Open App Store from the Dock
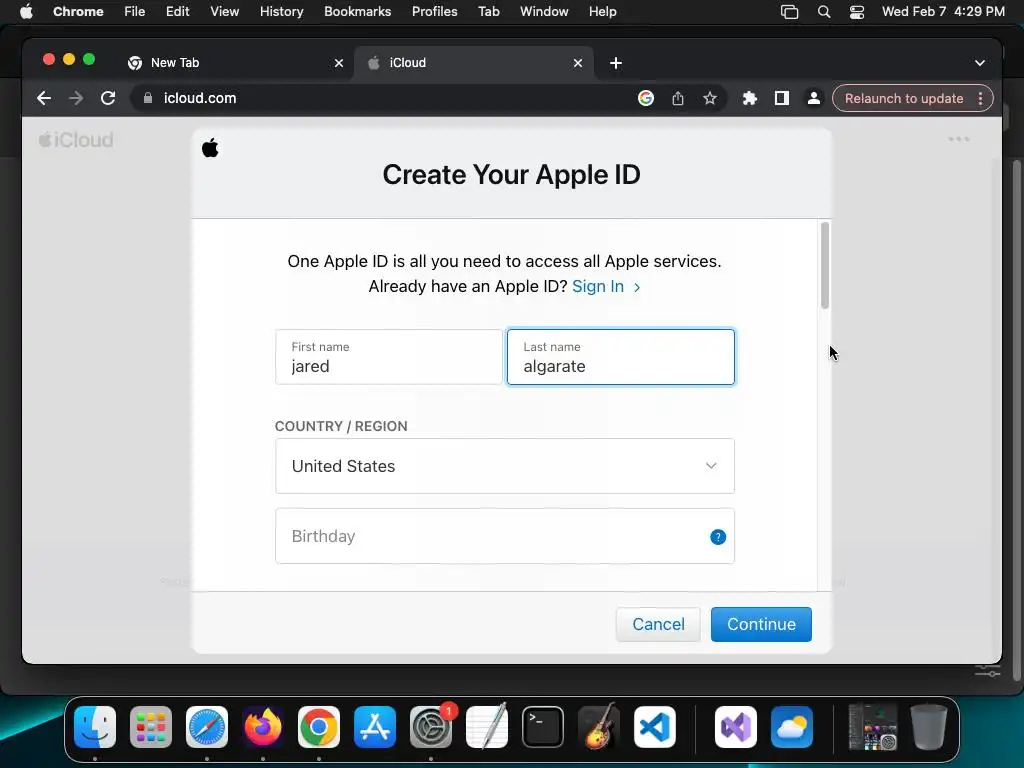This screenshot has height=768, width=1024. click(x=375, y=727)
